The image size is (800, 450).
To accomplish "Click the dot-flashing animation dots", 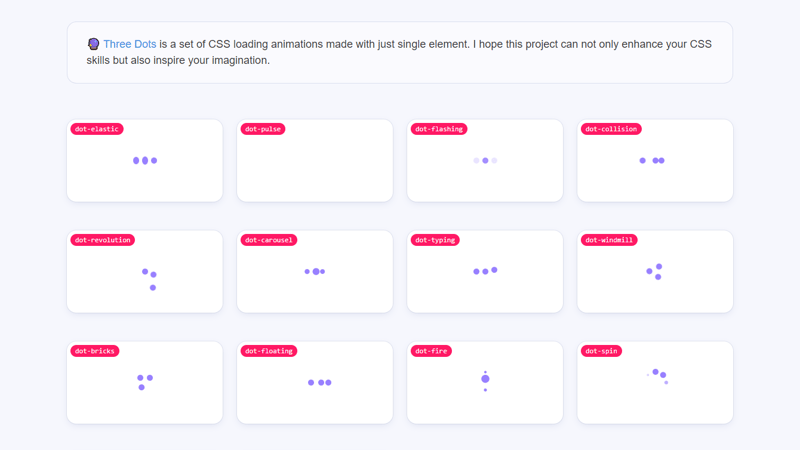I will (x=485, y=160).
